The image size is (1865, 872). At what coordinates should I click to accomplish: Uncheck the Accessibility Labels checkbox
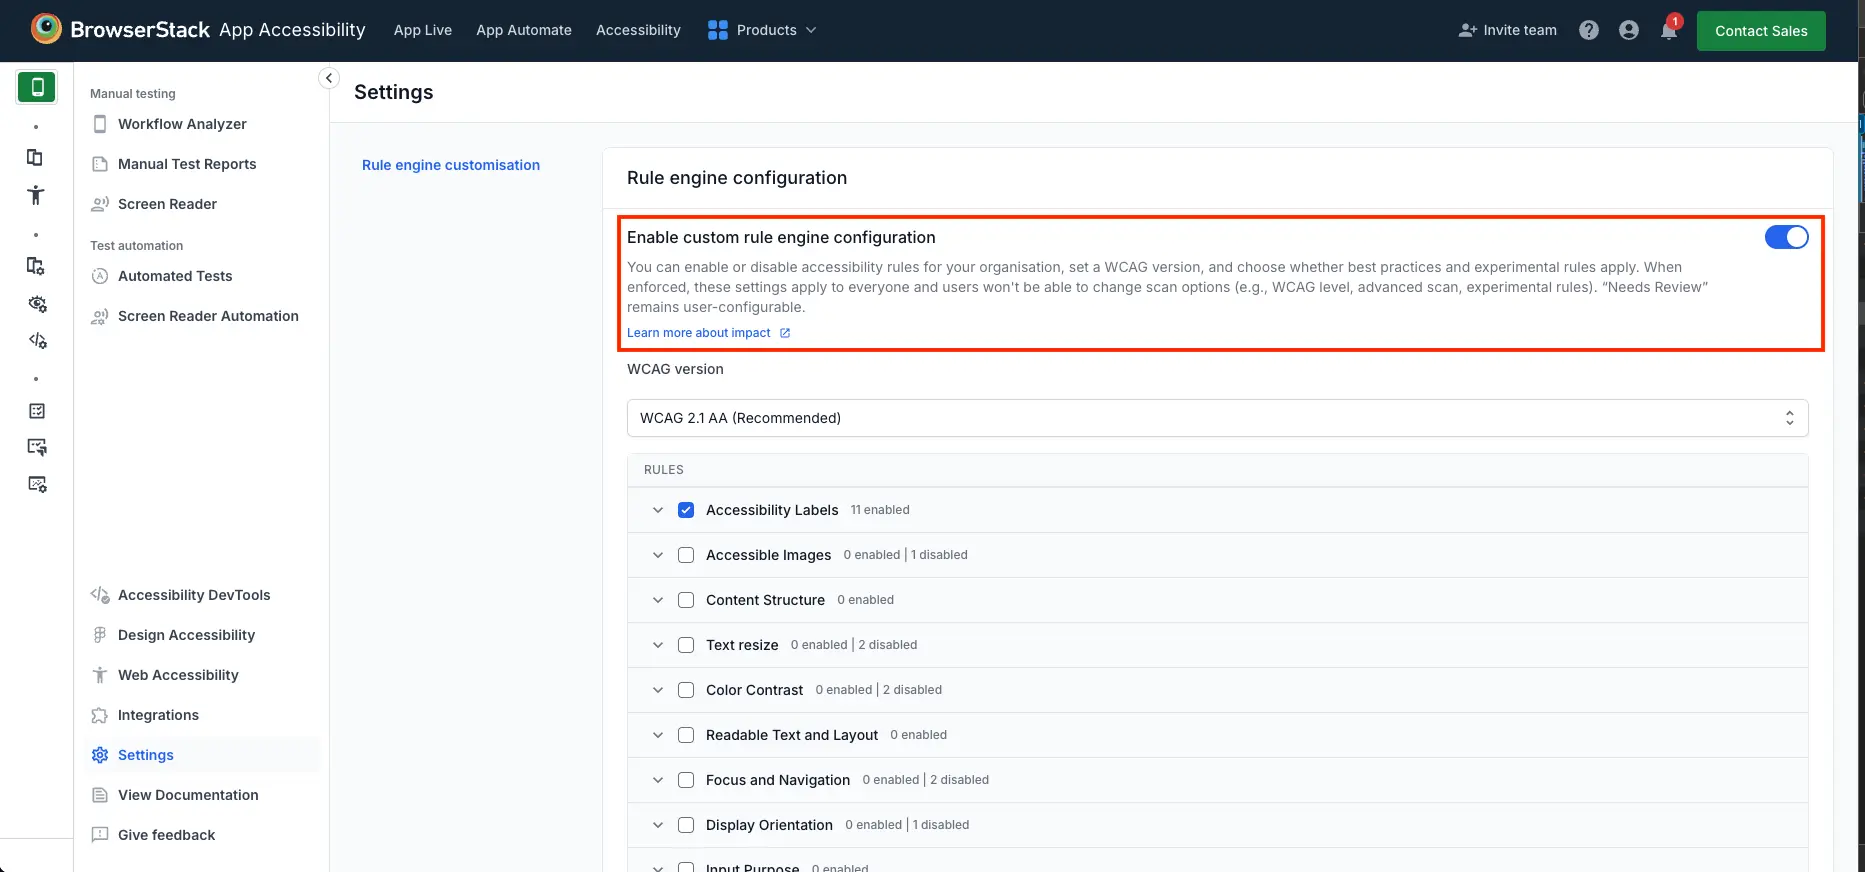click(686, 510)
